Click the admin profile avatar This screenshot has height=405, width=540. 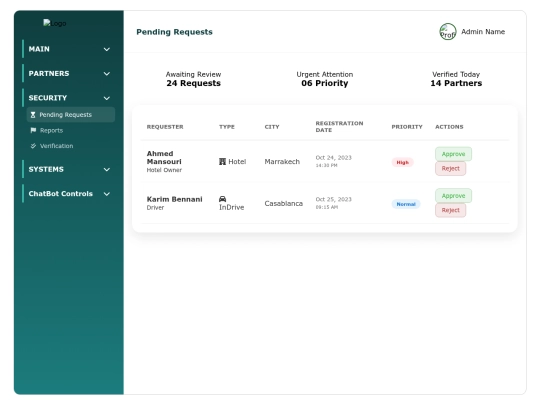click(x=448, y=32)
